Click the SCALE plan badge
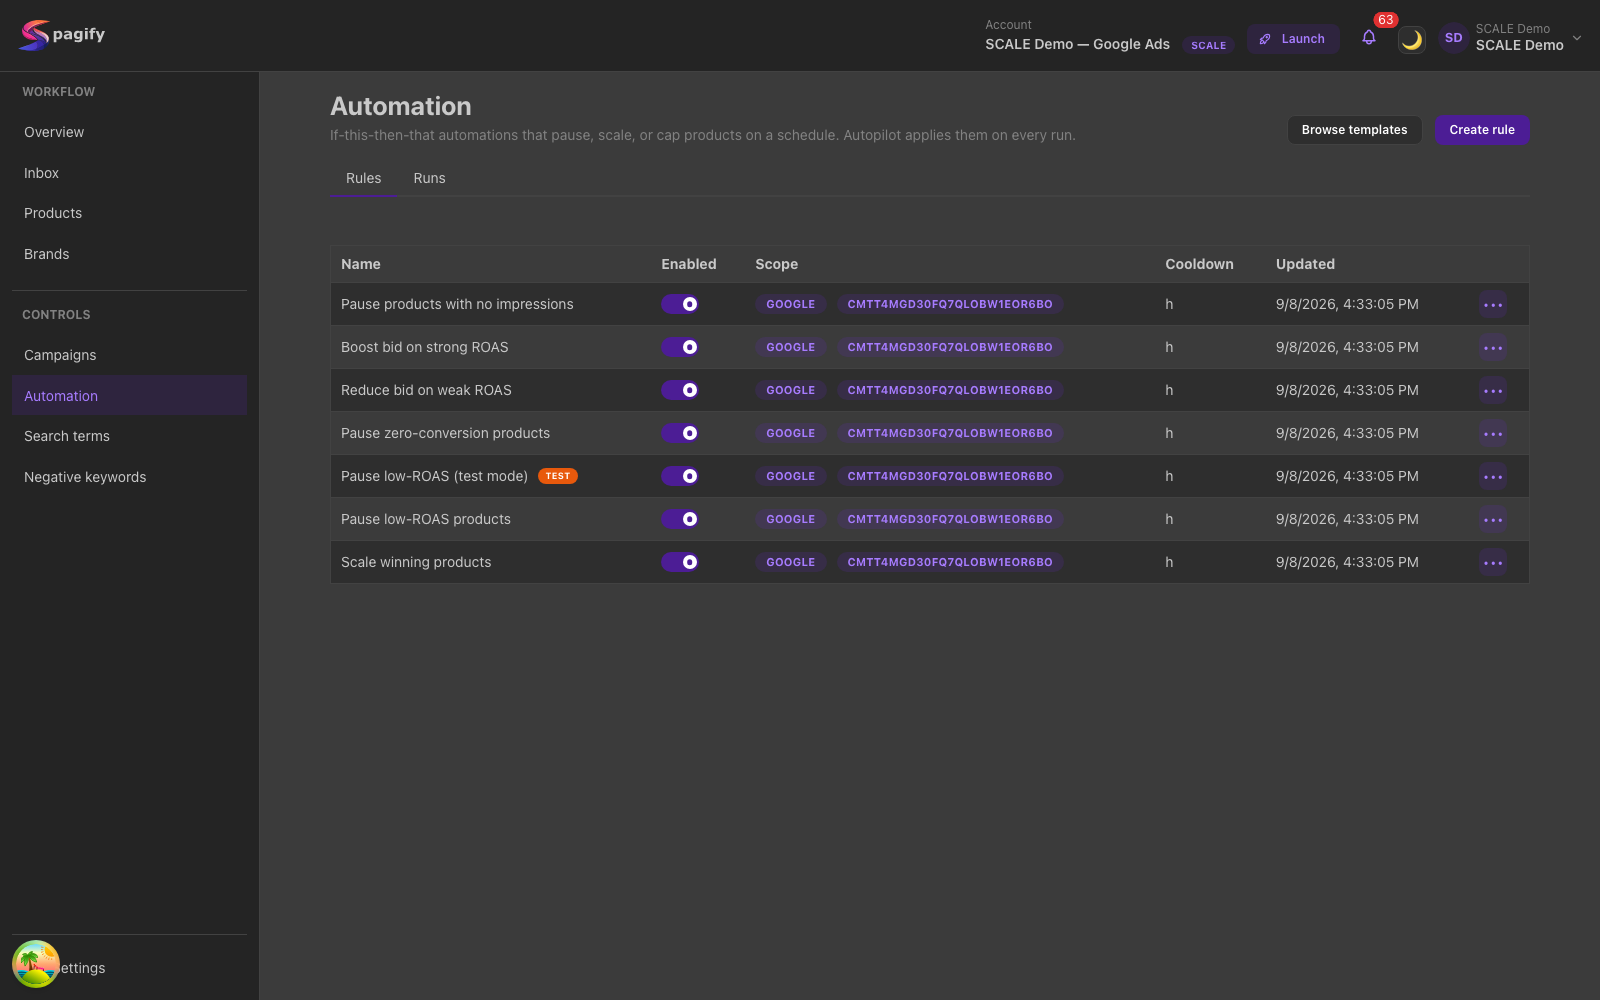Viewport: 1600px width, 1000px height. (x=1208, y=45)
